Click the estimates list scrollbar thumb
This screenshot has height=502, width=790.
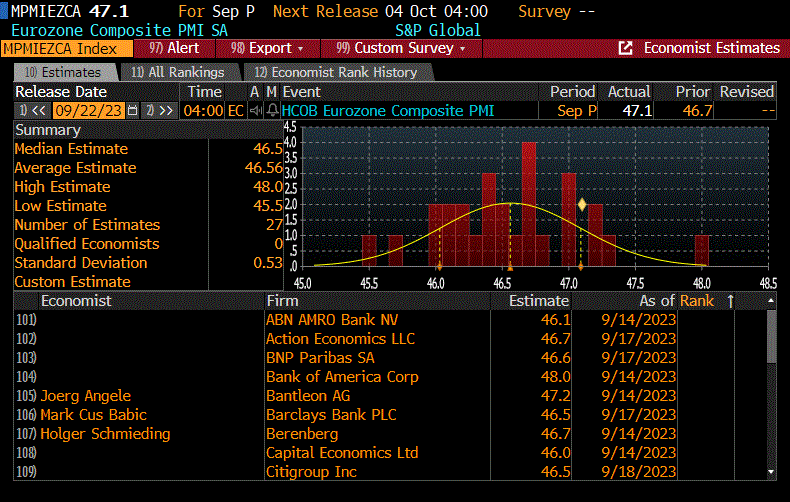pos(771,336)
